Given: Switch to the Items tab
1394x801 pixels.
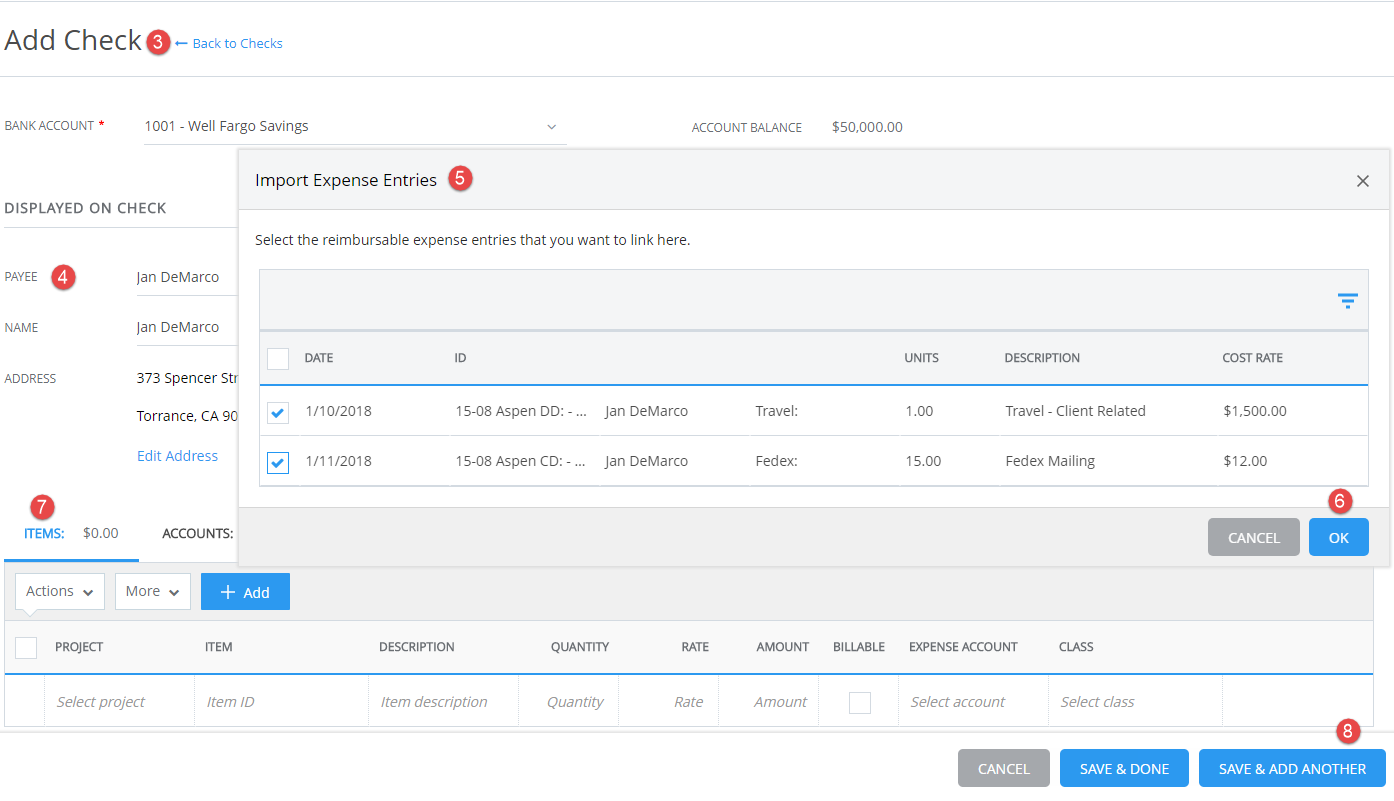Looking at the screenshot, I should coord(71,534).
